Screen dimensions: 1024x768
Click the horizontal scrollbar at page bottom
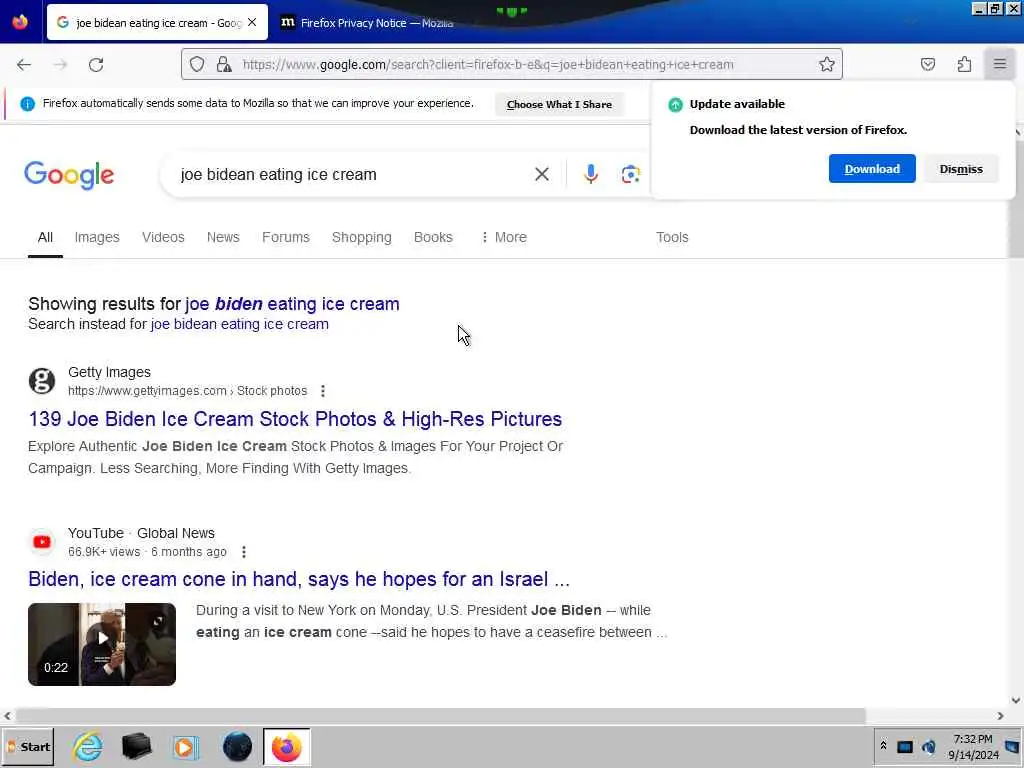(440, 716)
